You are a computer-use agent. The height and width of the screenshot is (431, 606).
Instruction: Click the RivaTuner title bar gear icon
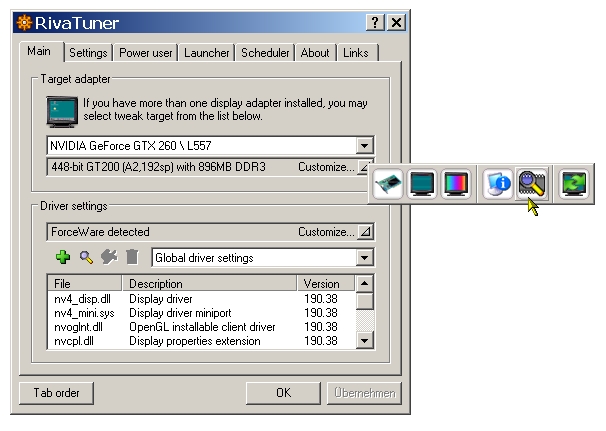coord(24,23)
